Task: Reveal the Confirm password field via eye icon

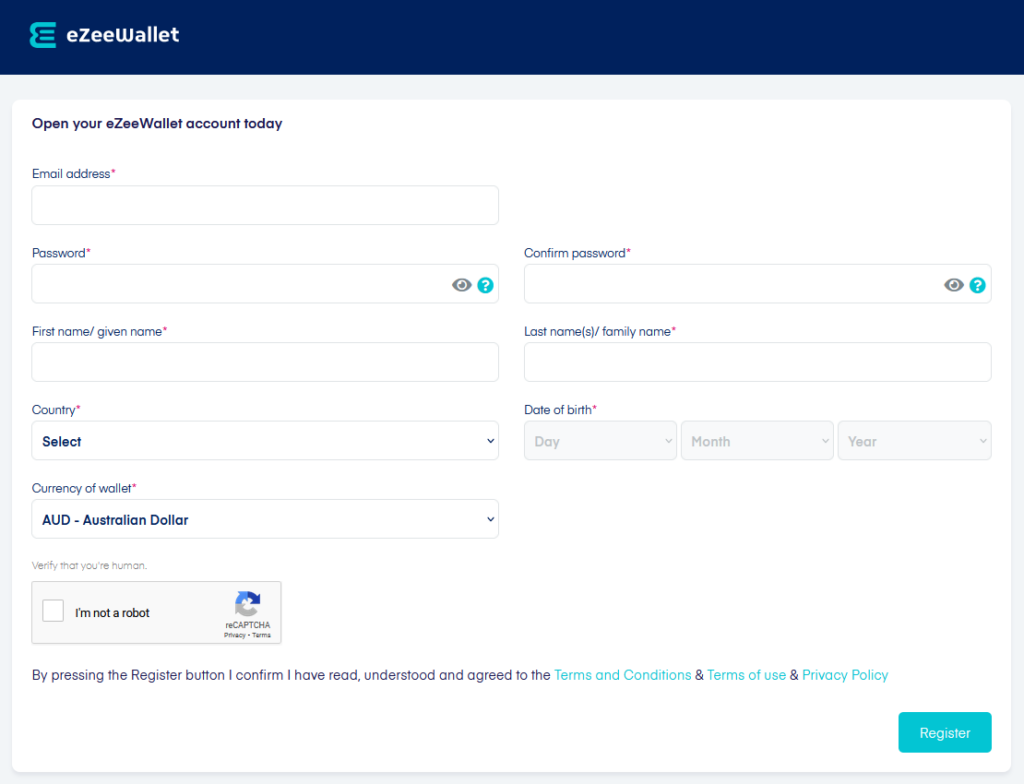Action: pyautogui.click(x=953, y=285)
